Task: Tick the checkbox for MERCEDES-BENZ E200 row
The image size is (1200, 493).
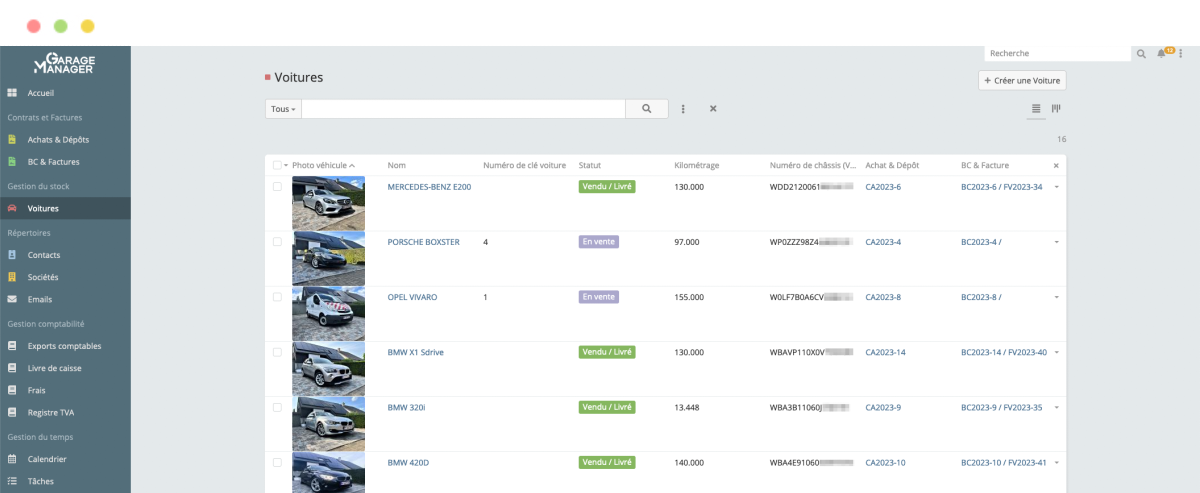Action: click(277, 187)
